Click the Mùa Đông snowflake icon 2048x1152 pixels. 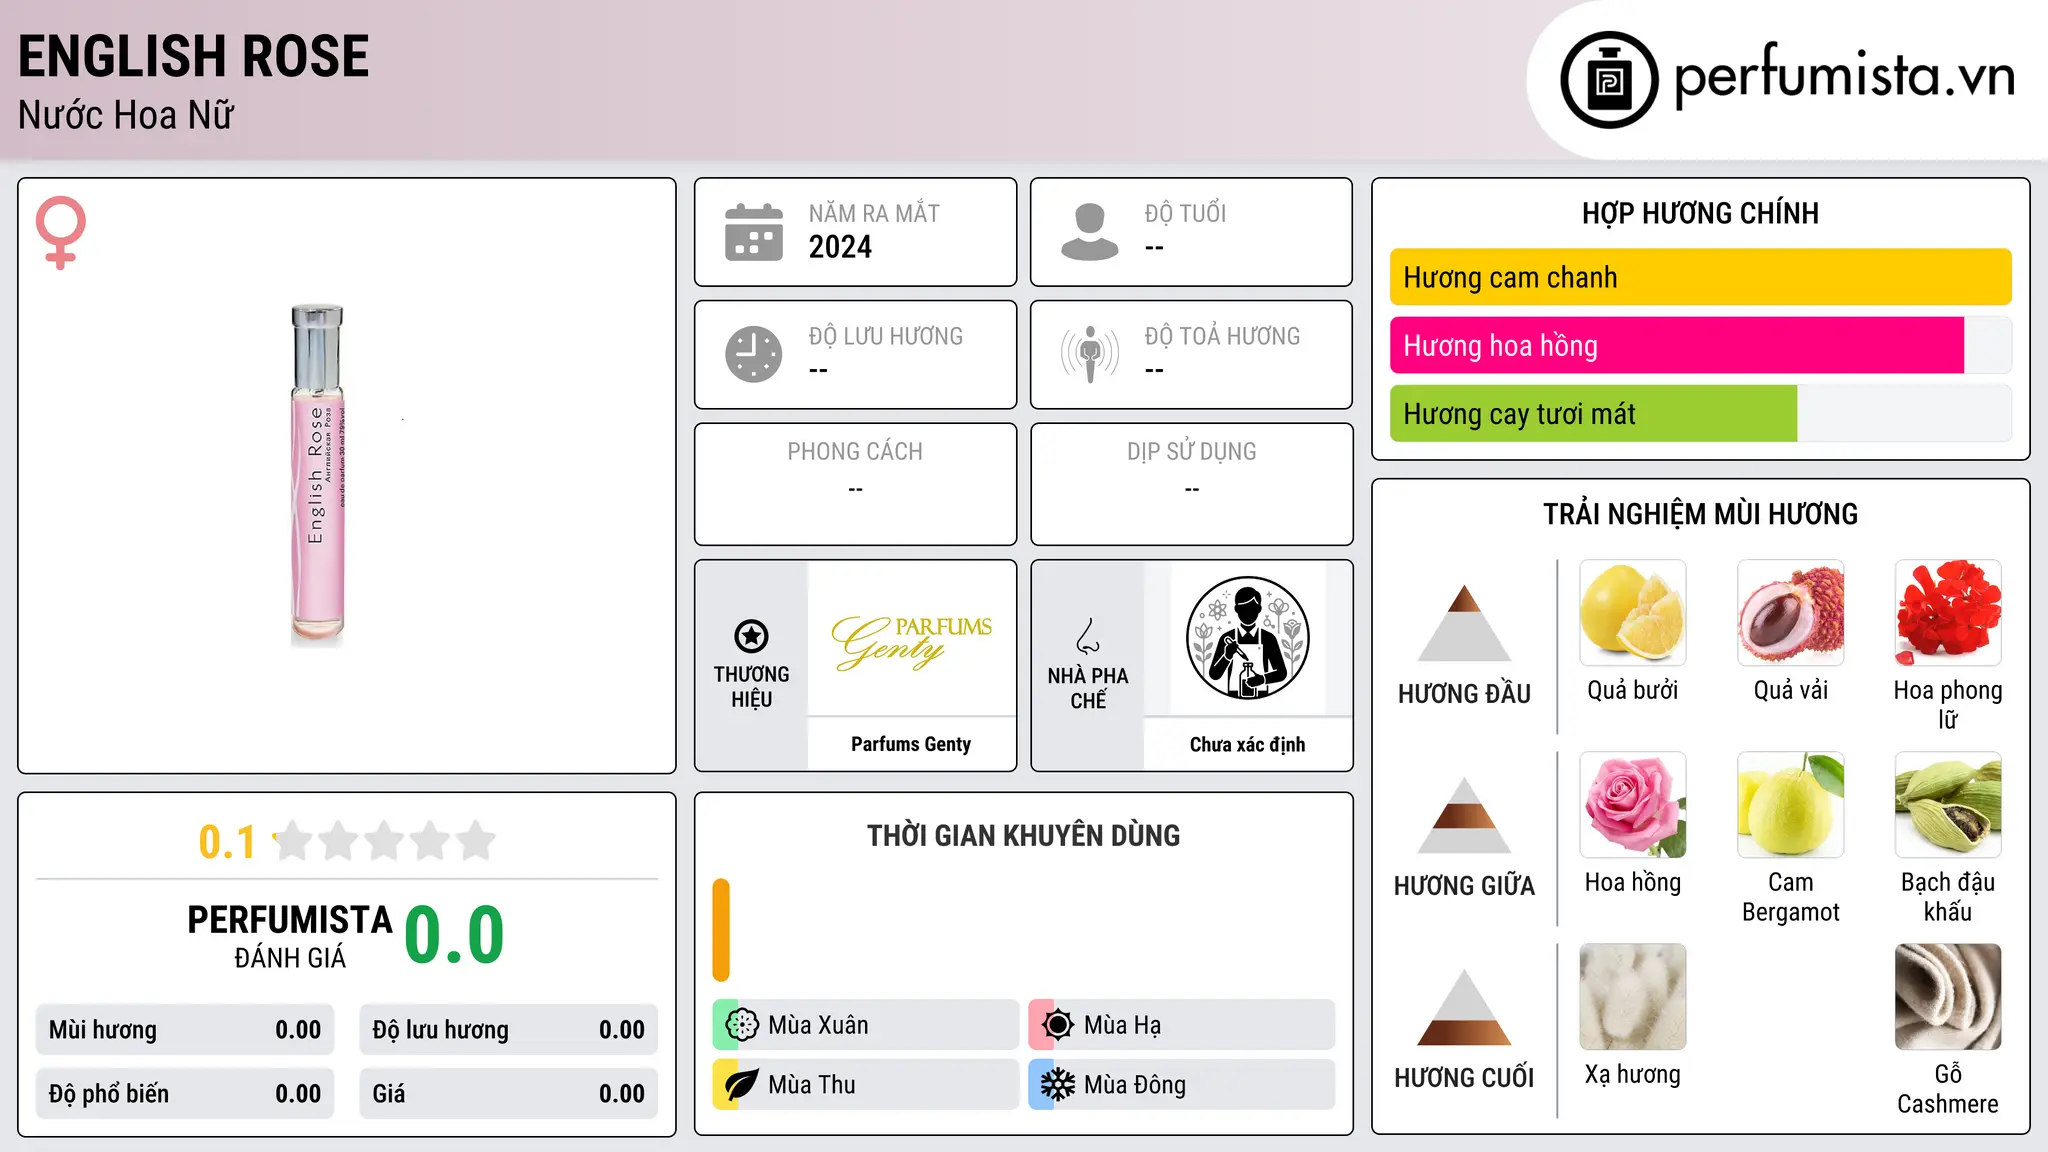coord(1058,1085)
